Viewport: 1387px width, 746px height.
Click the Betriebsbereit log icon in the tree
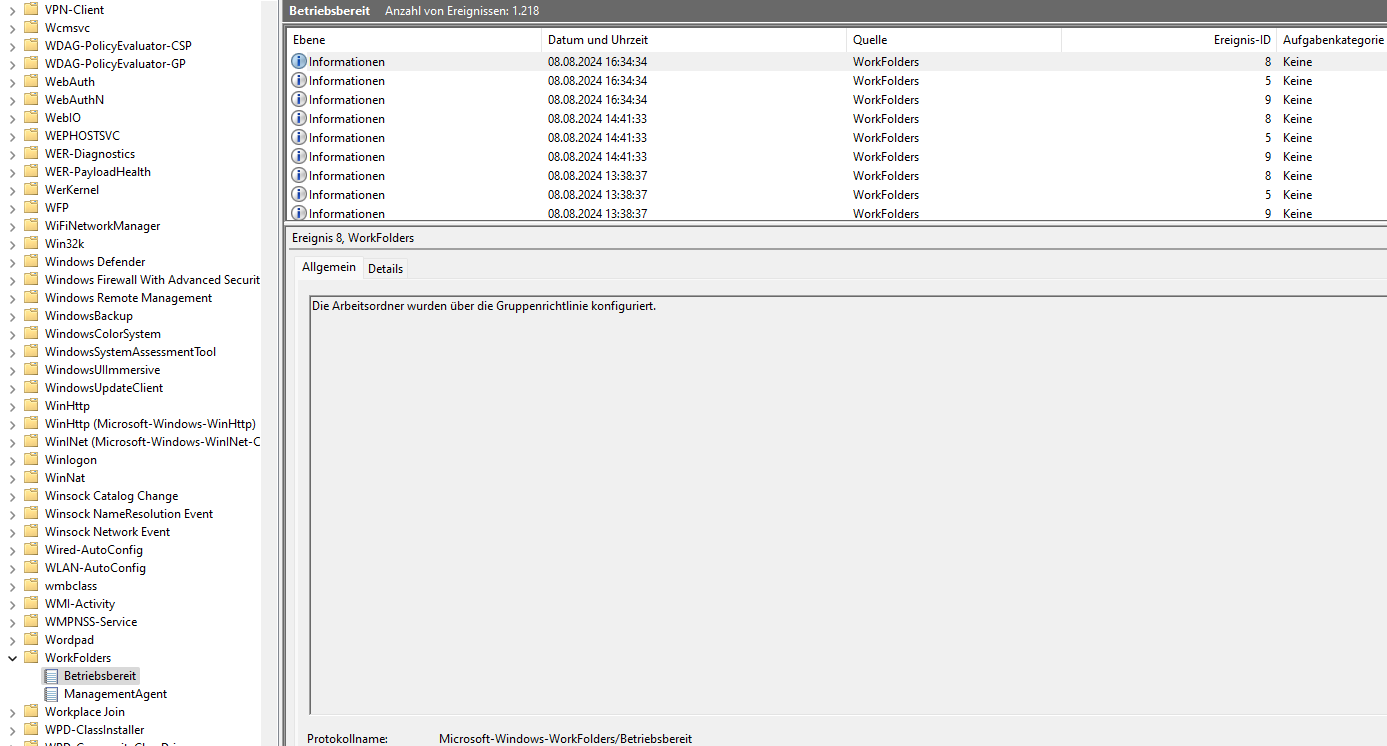tap(52, 676)
